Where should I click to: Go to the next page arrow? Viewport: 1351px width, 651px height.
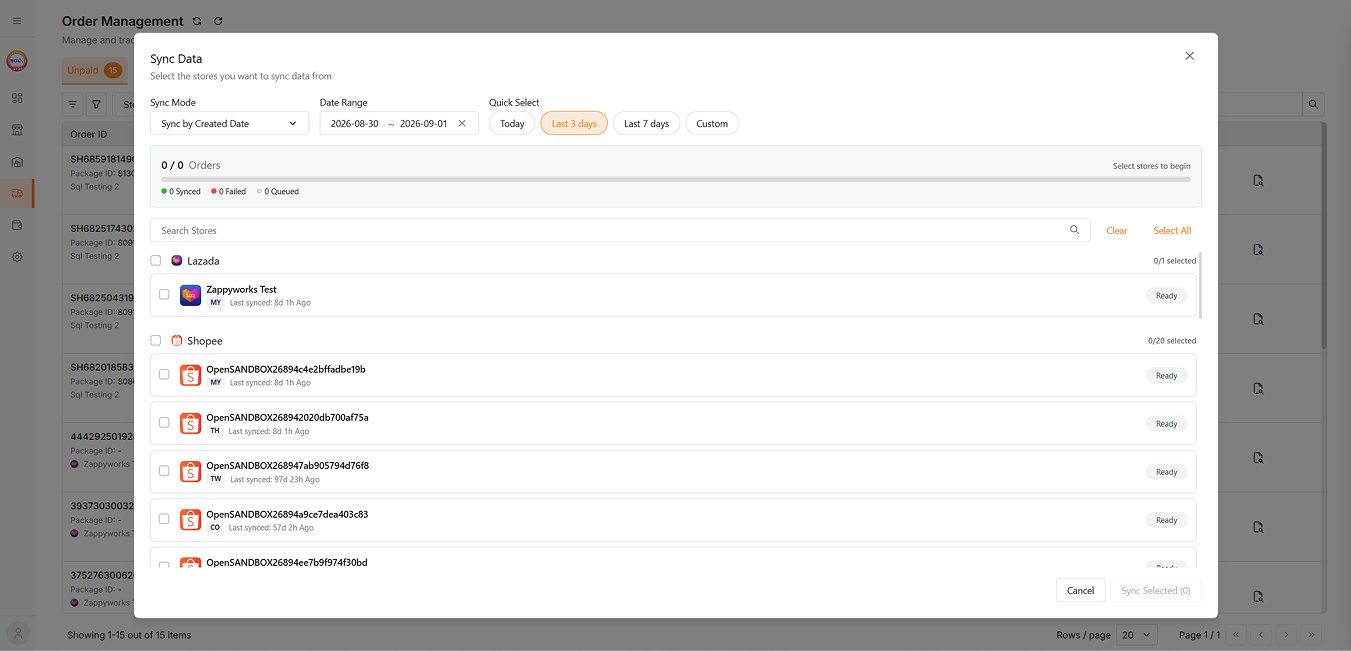coord(1286,634)
